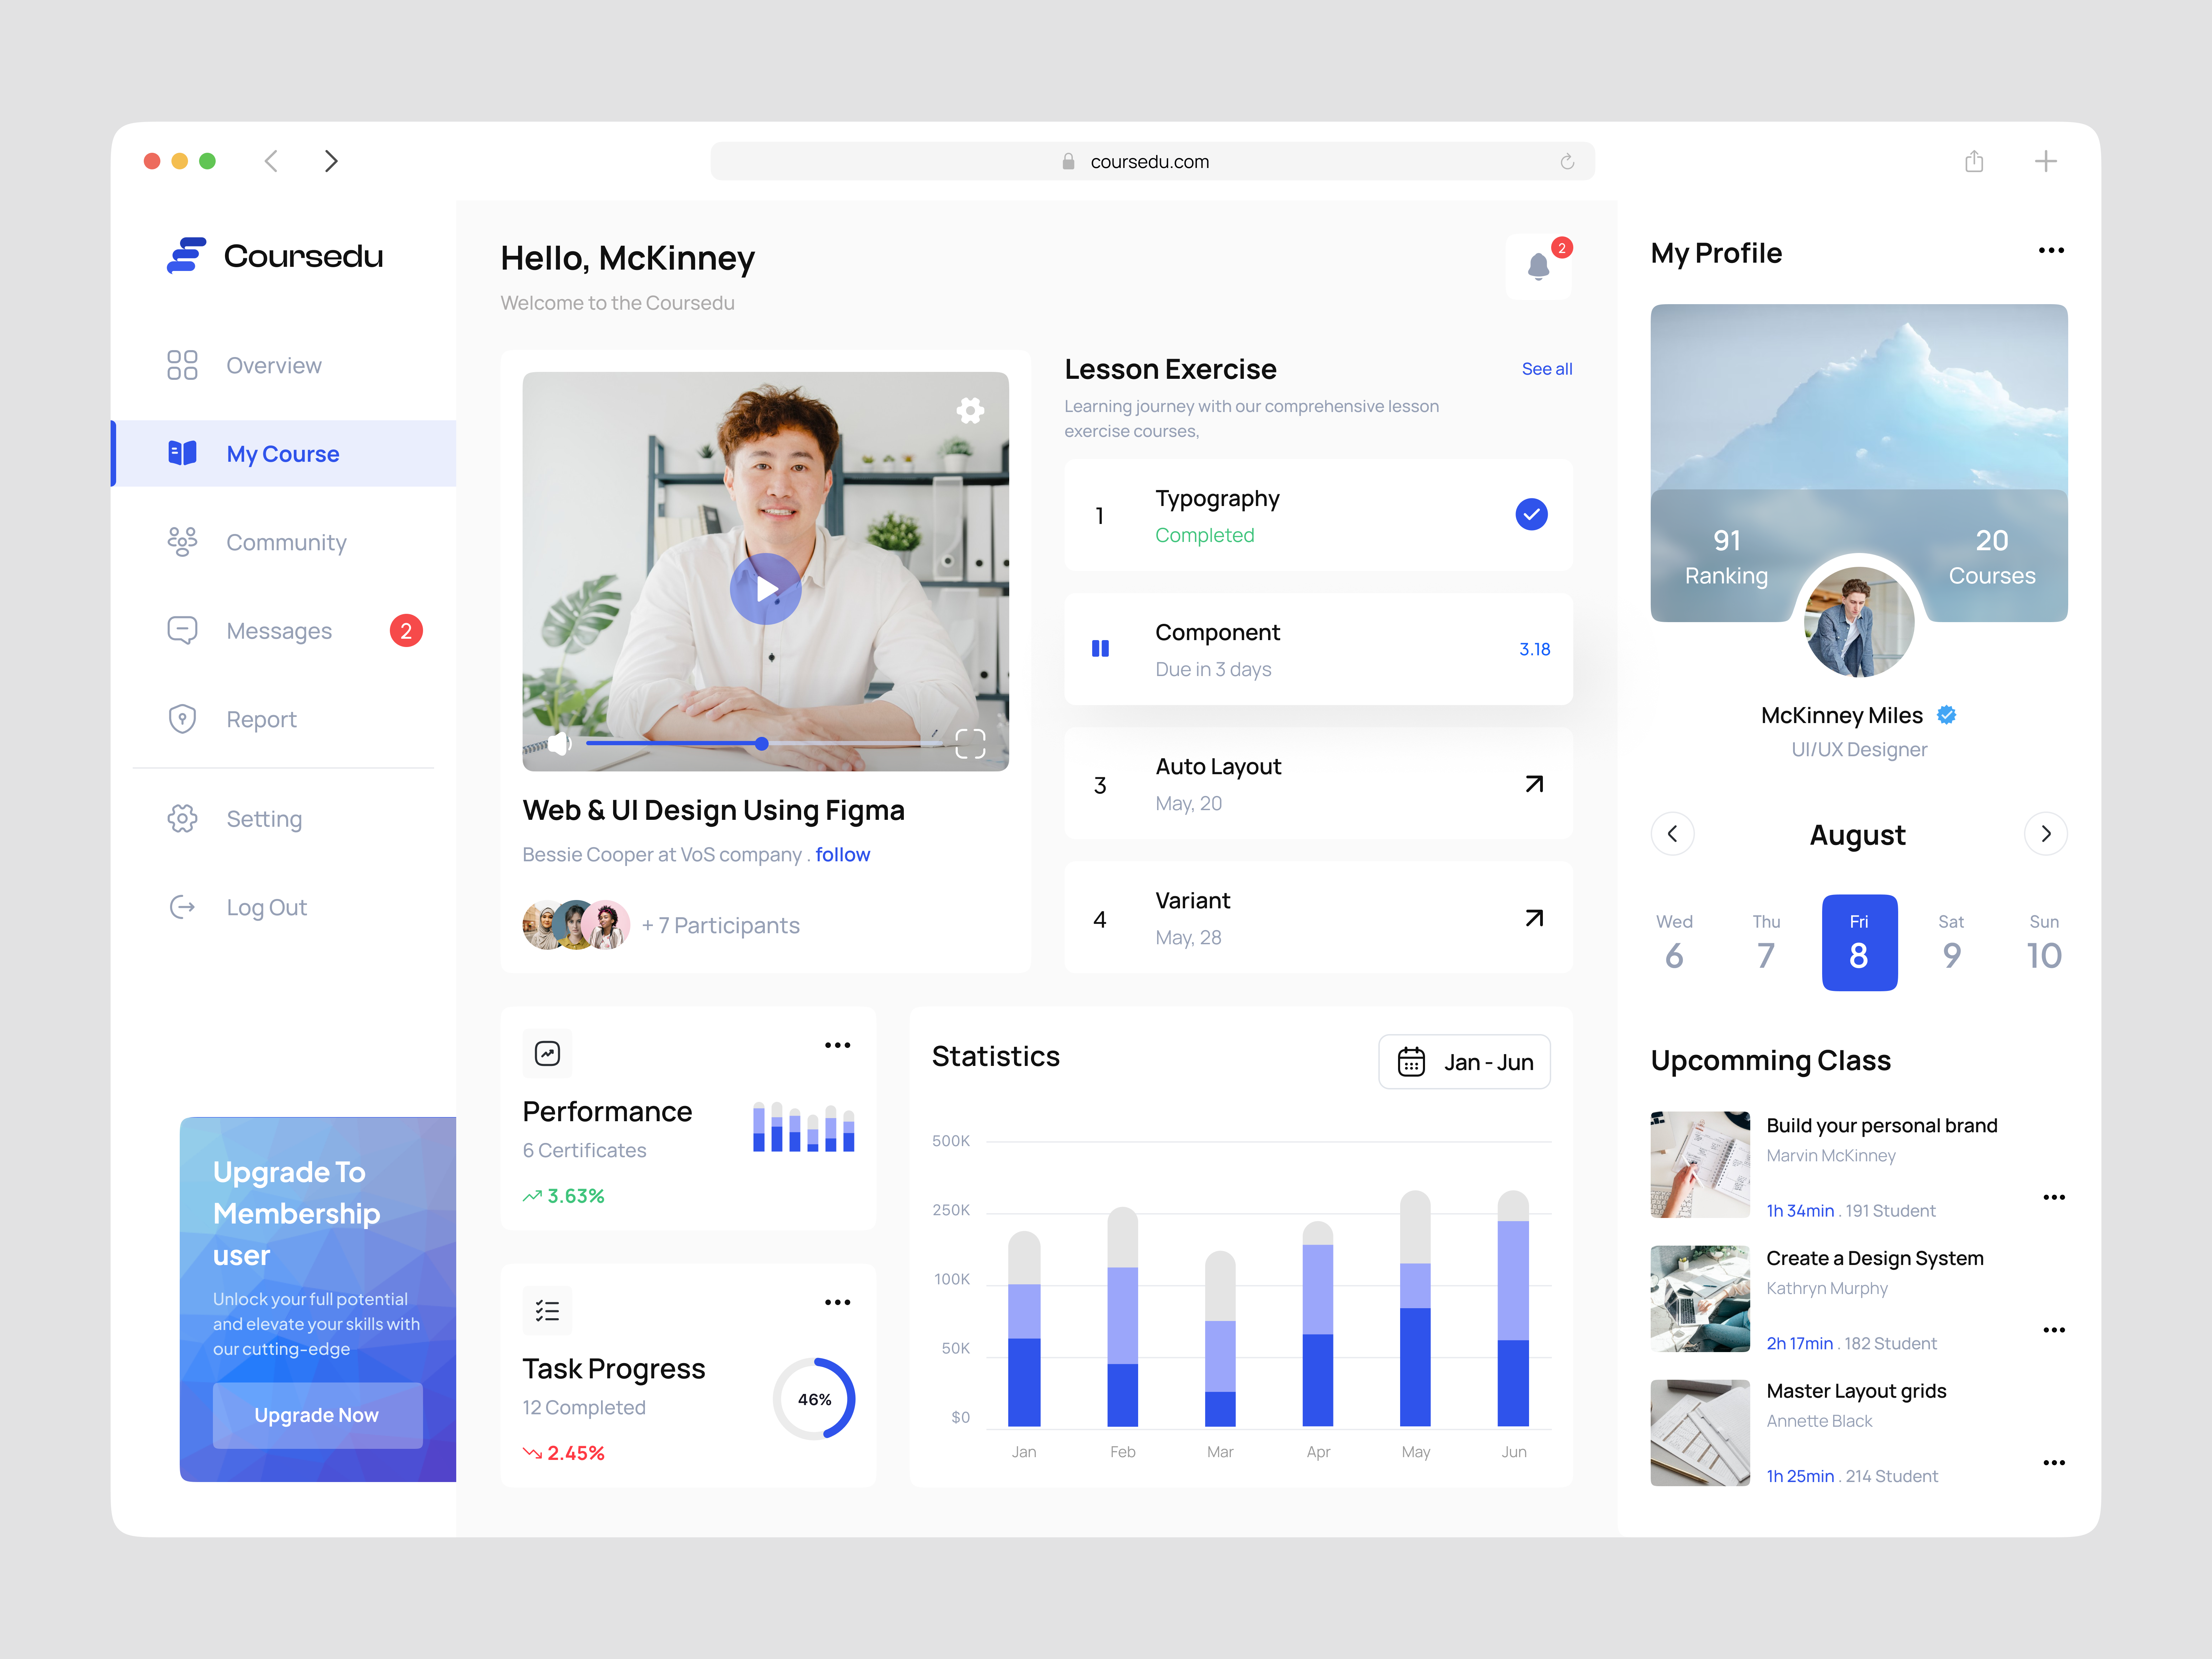The image size is (2212, 1659).
Task: Follow Bessie Cooper via the follow link
Action: [x=843, y=854]
